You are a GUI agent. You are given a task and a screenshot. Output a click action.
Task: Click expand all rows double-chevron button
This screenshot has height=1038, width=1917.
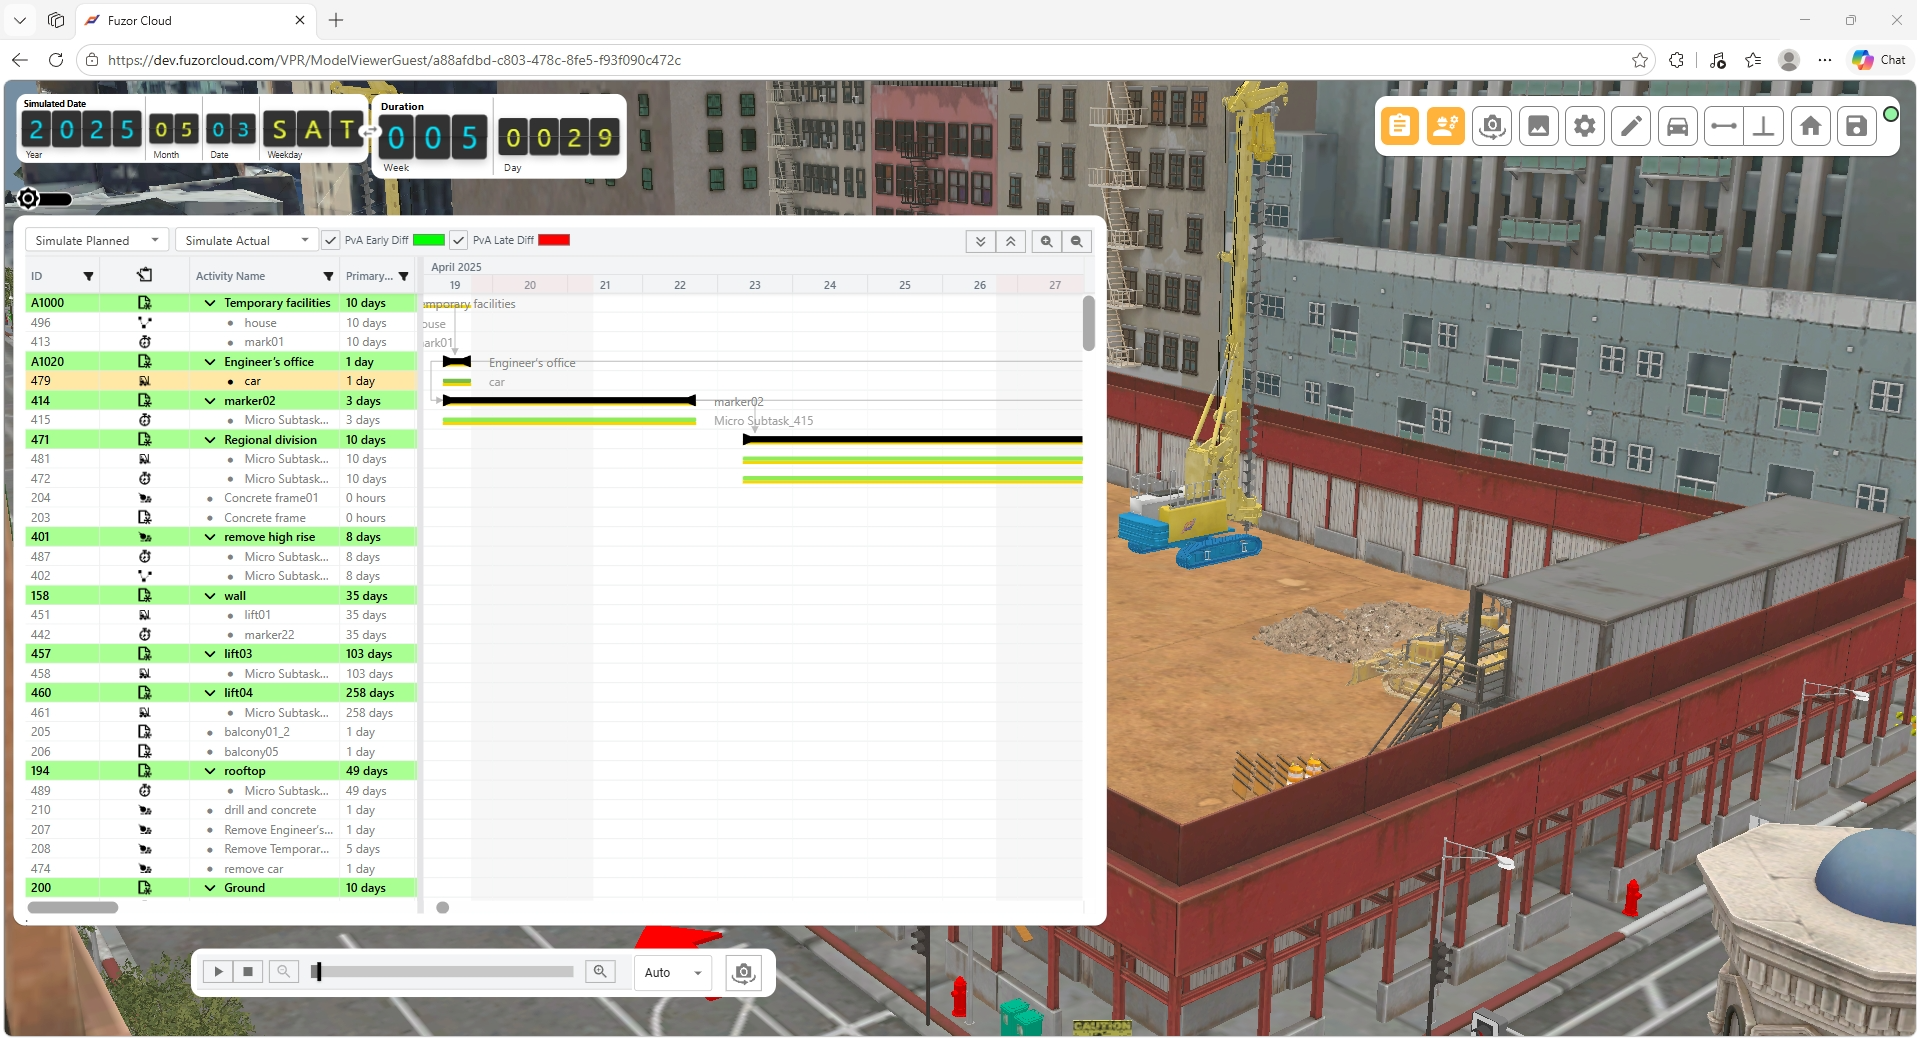pos(980,241)
